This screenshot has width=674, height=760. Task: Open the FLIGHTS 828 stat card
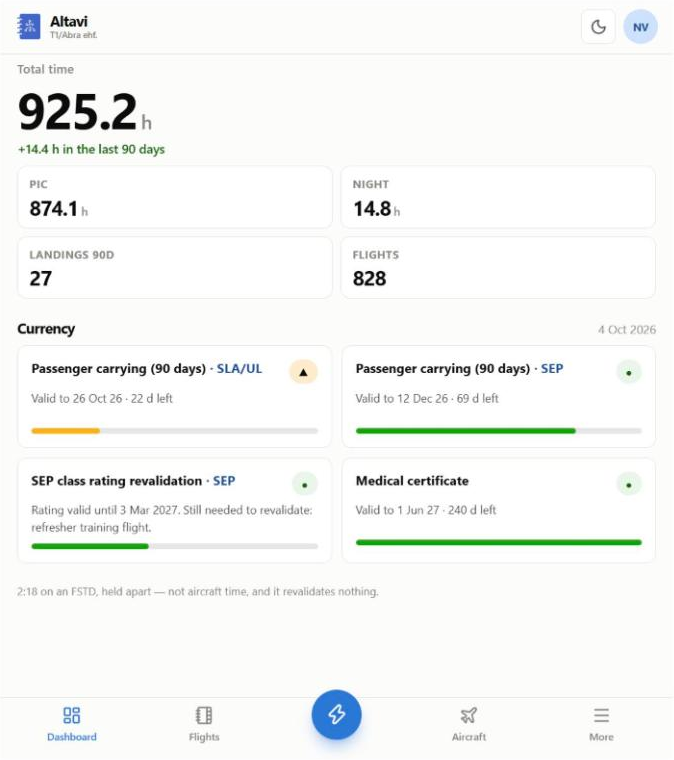pos(498,268)
